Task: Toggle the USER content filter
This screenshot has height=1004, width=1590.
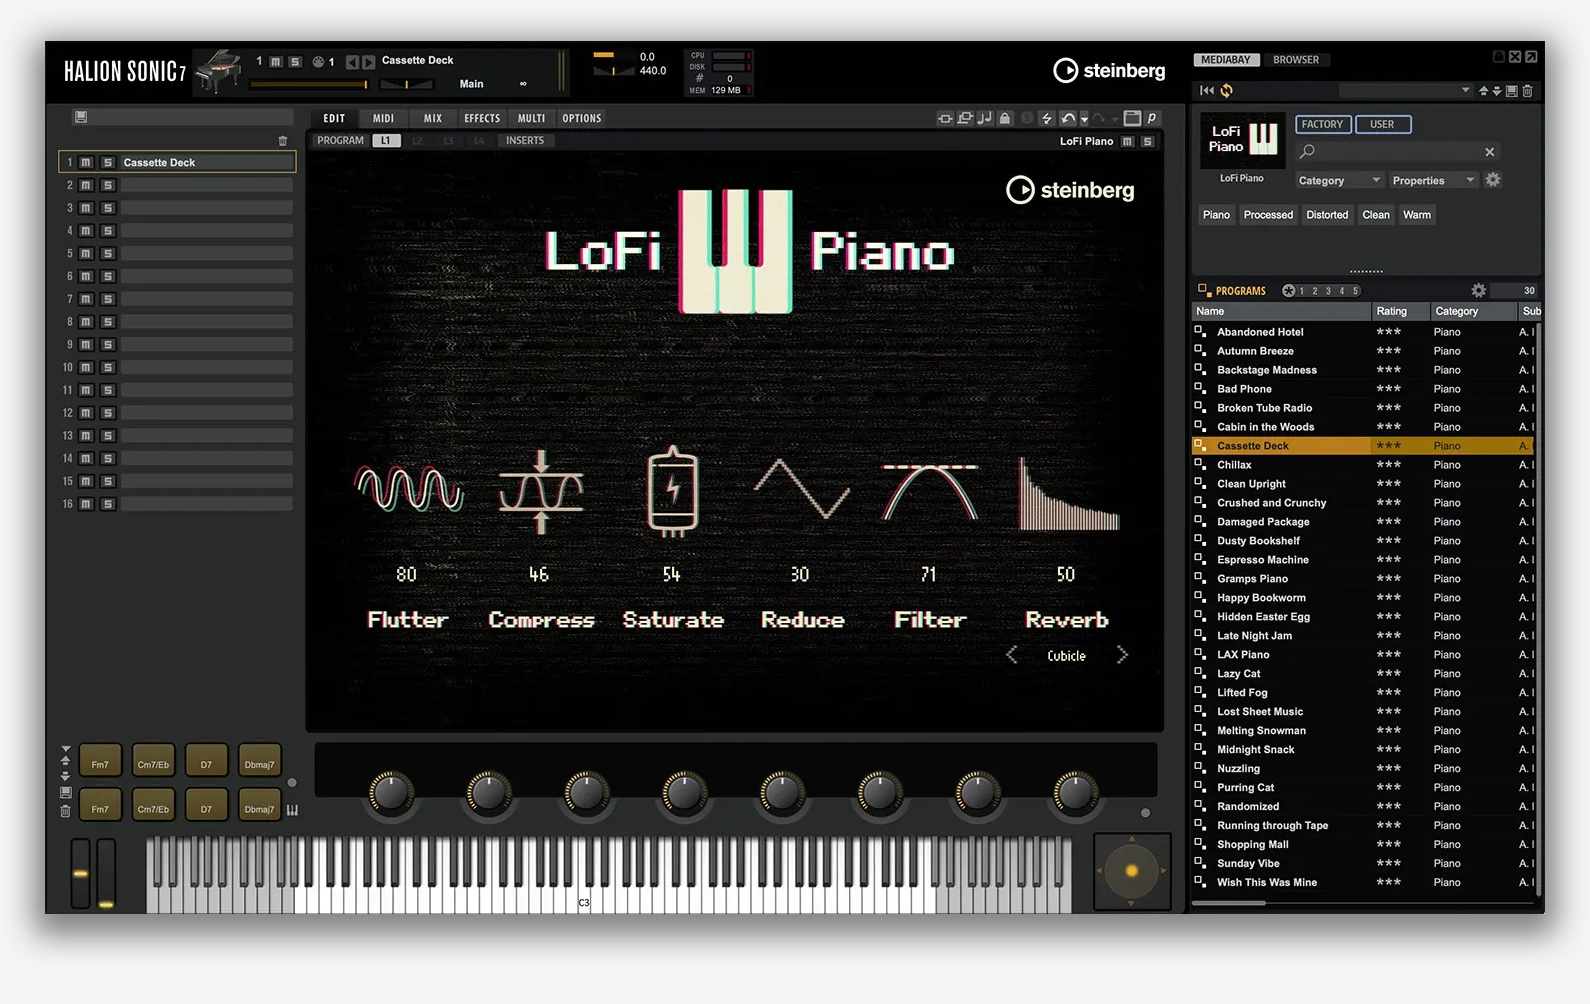Action: [1382, 124]
